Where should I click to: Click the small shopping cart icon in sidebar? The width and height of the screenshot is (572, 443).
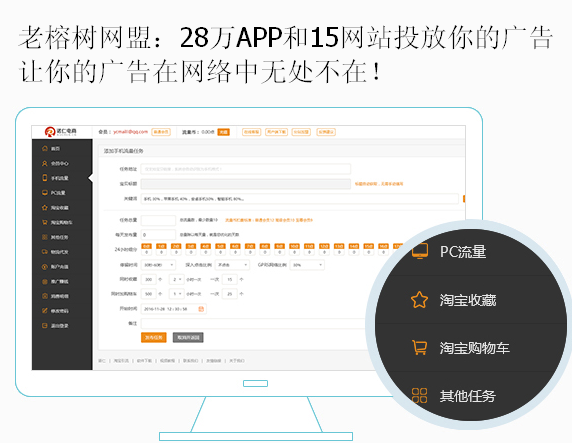coord(45,222)
